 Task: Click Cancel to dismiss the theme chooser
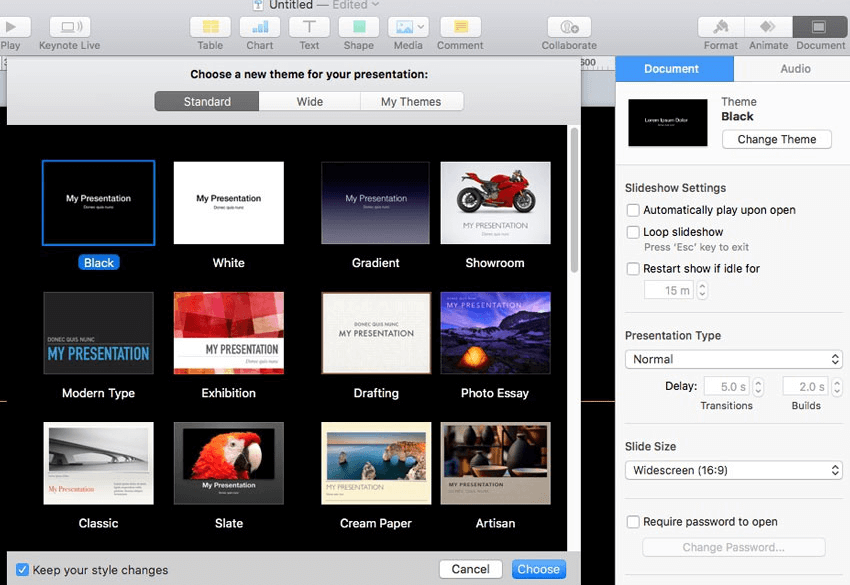470,568
